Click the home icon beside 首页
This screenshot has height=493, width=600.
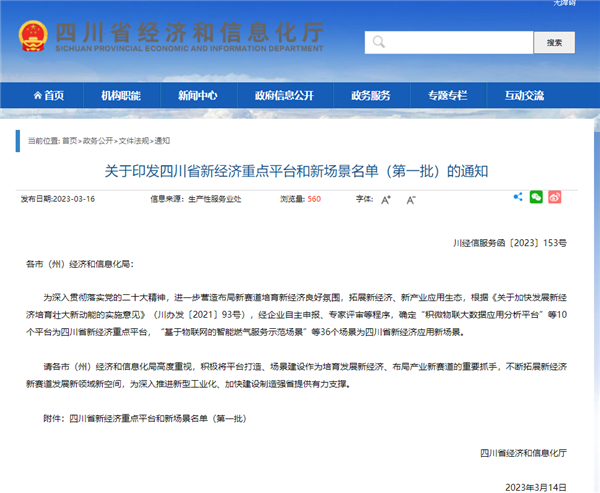coord(33,95)
